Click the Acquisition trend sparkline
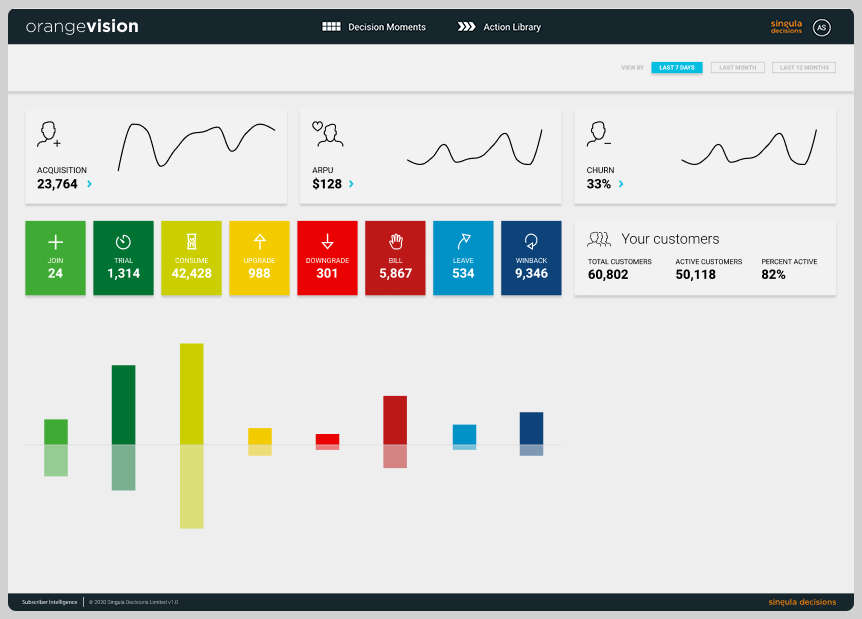 [196, 147]
